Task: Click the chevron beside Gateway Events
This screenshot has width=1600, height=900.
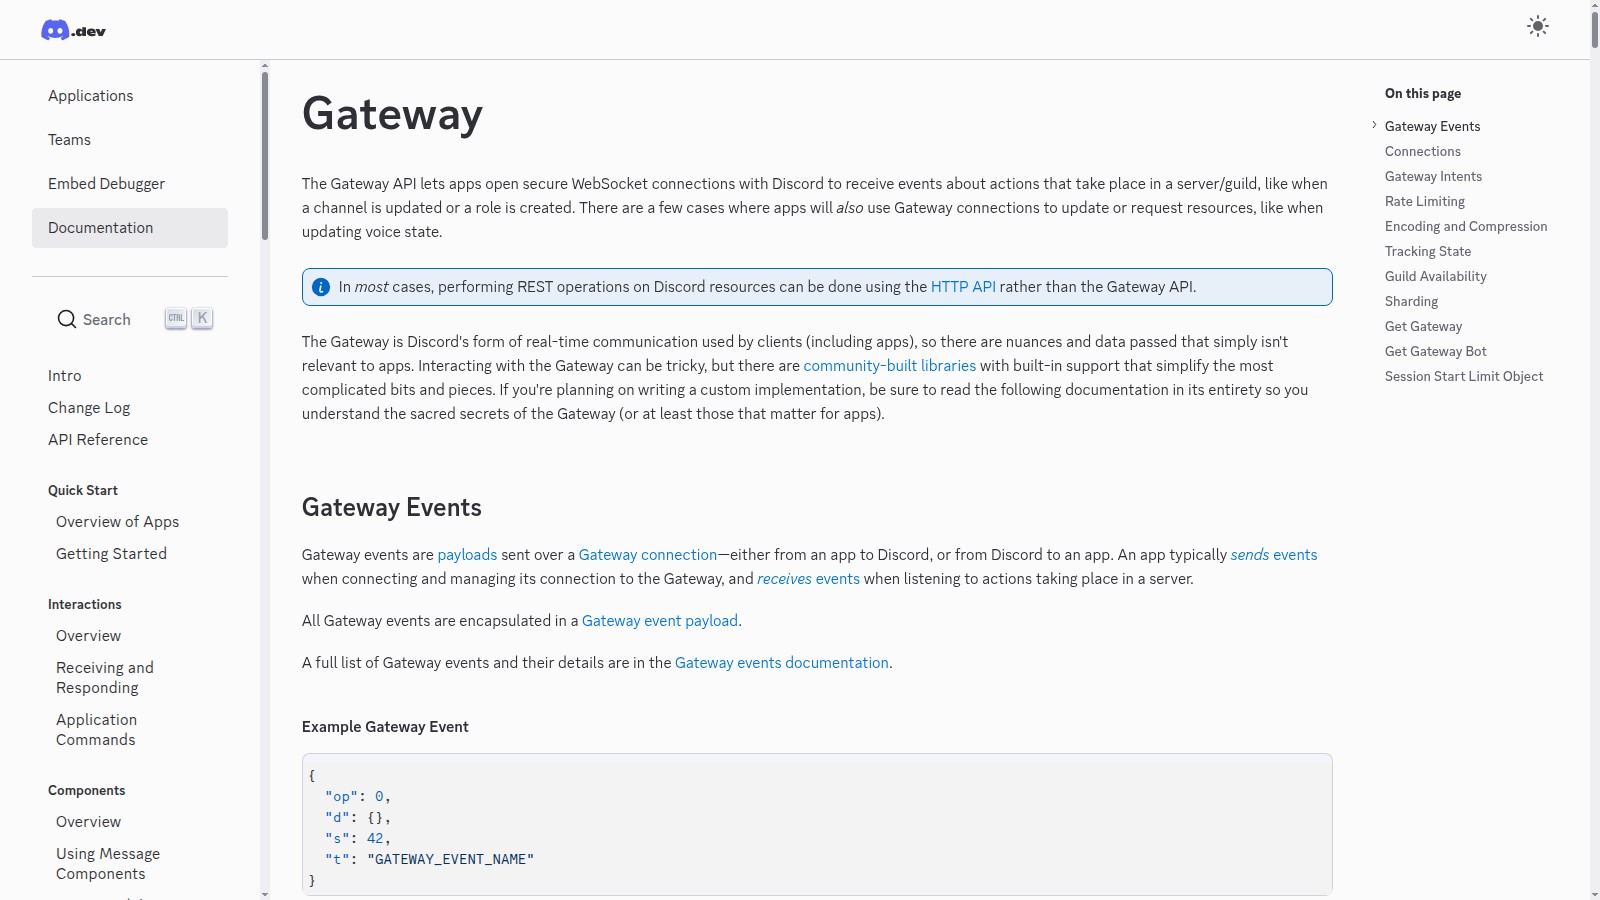Action: [1374, 125]
